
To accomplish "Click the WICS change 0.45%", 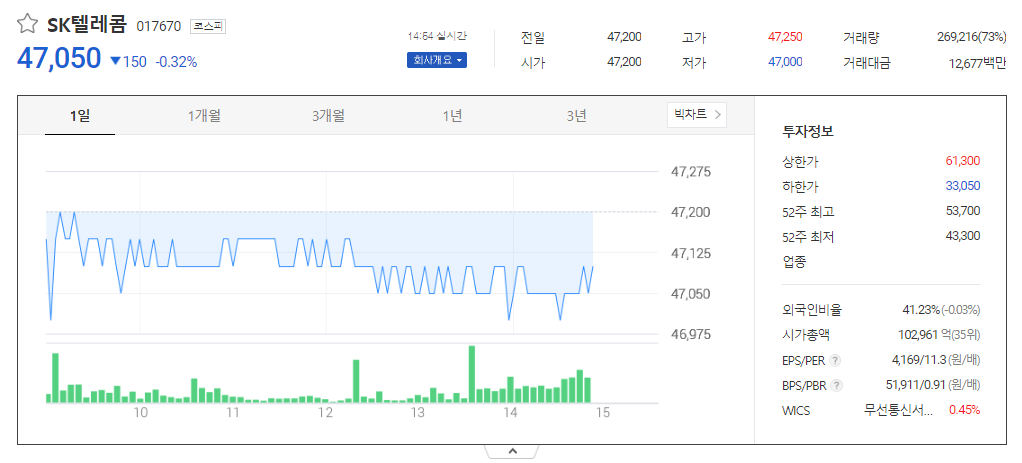I will (965, 410).
